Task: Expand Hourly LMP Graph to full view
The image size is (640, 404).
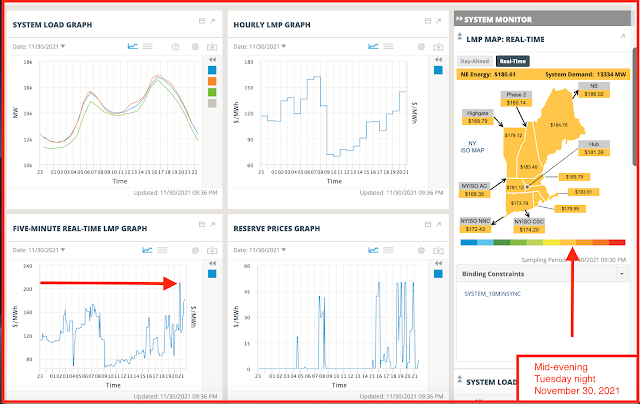Action: point(439,21)
